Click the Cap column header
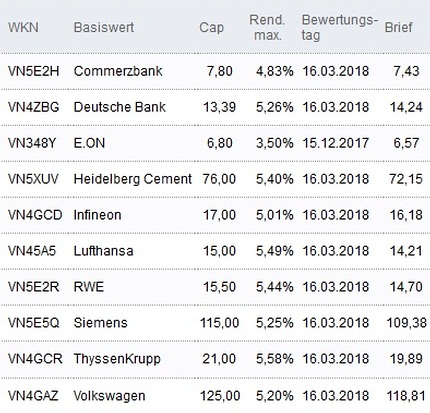The height and width of the screenshot is (413, 430). pyautogui.click(x=211, y=28)
